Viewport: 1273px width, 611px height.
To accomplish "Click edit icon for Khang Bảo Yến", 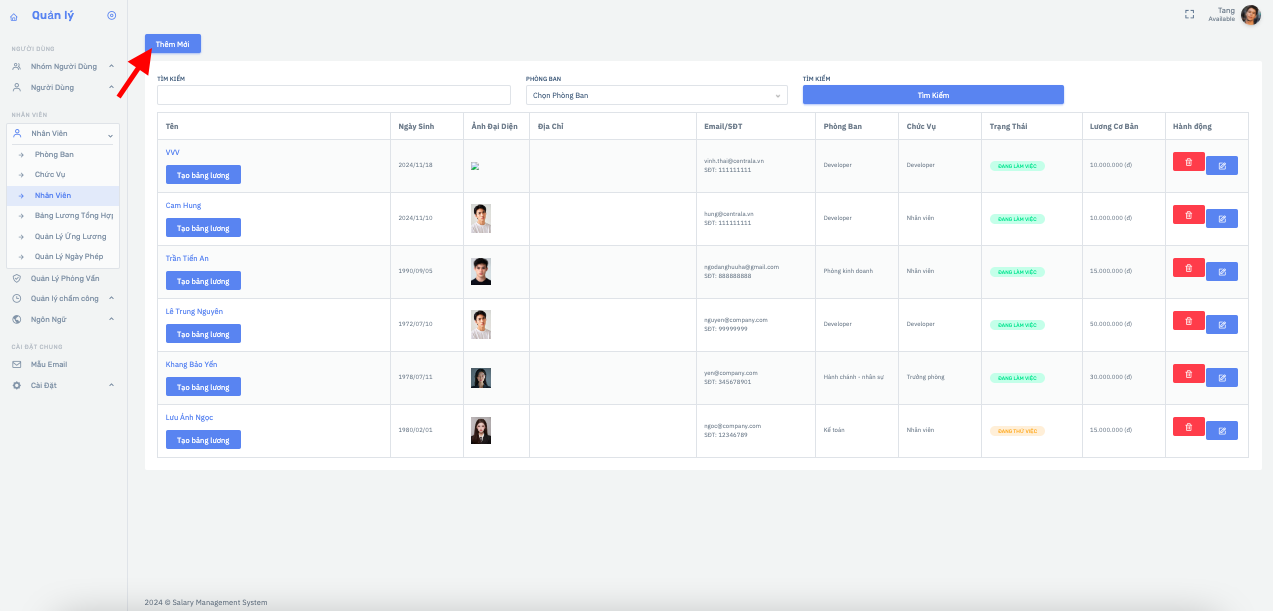I will 1221,377.
